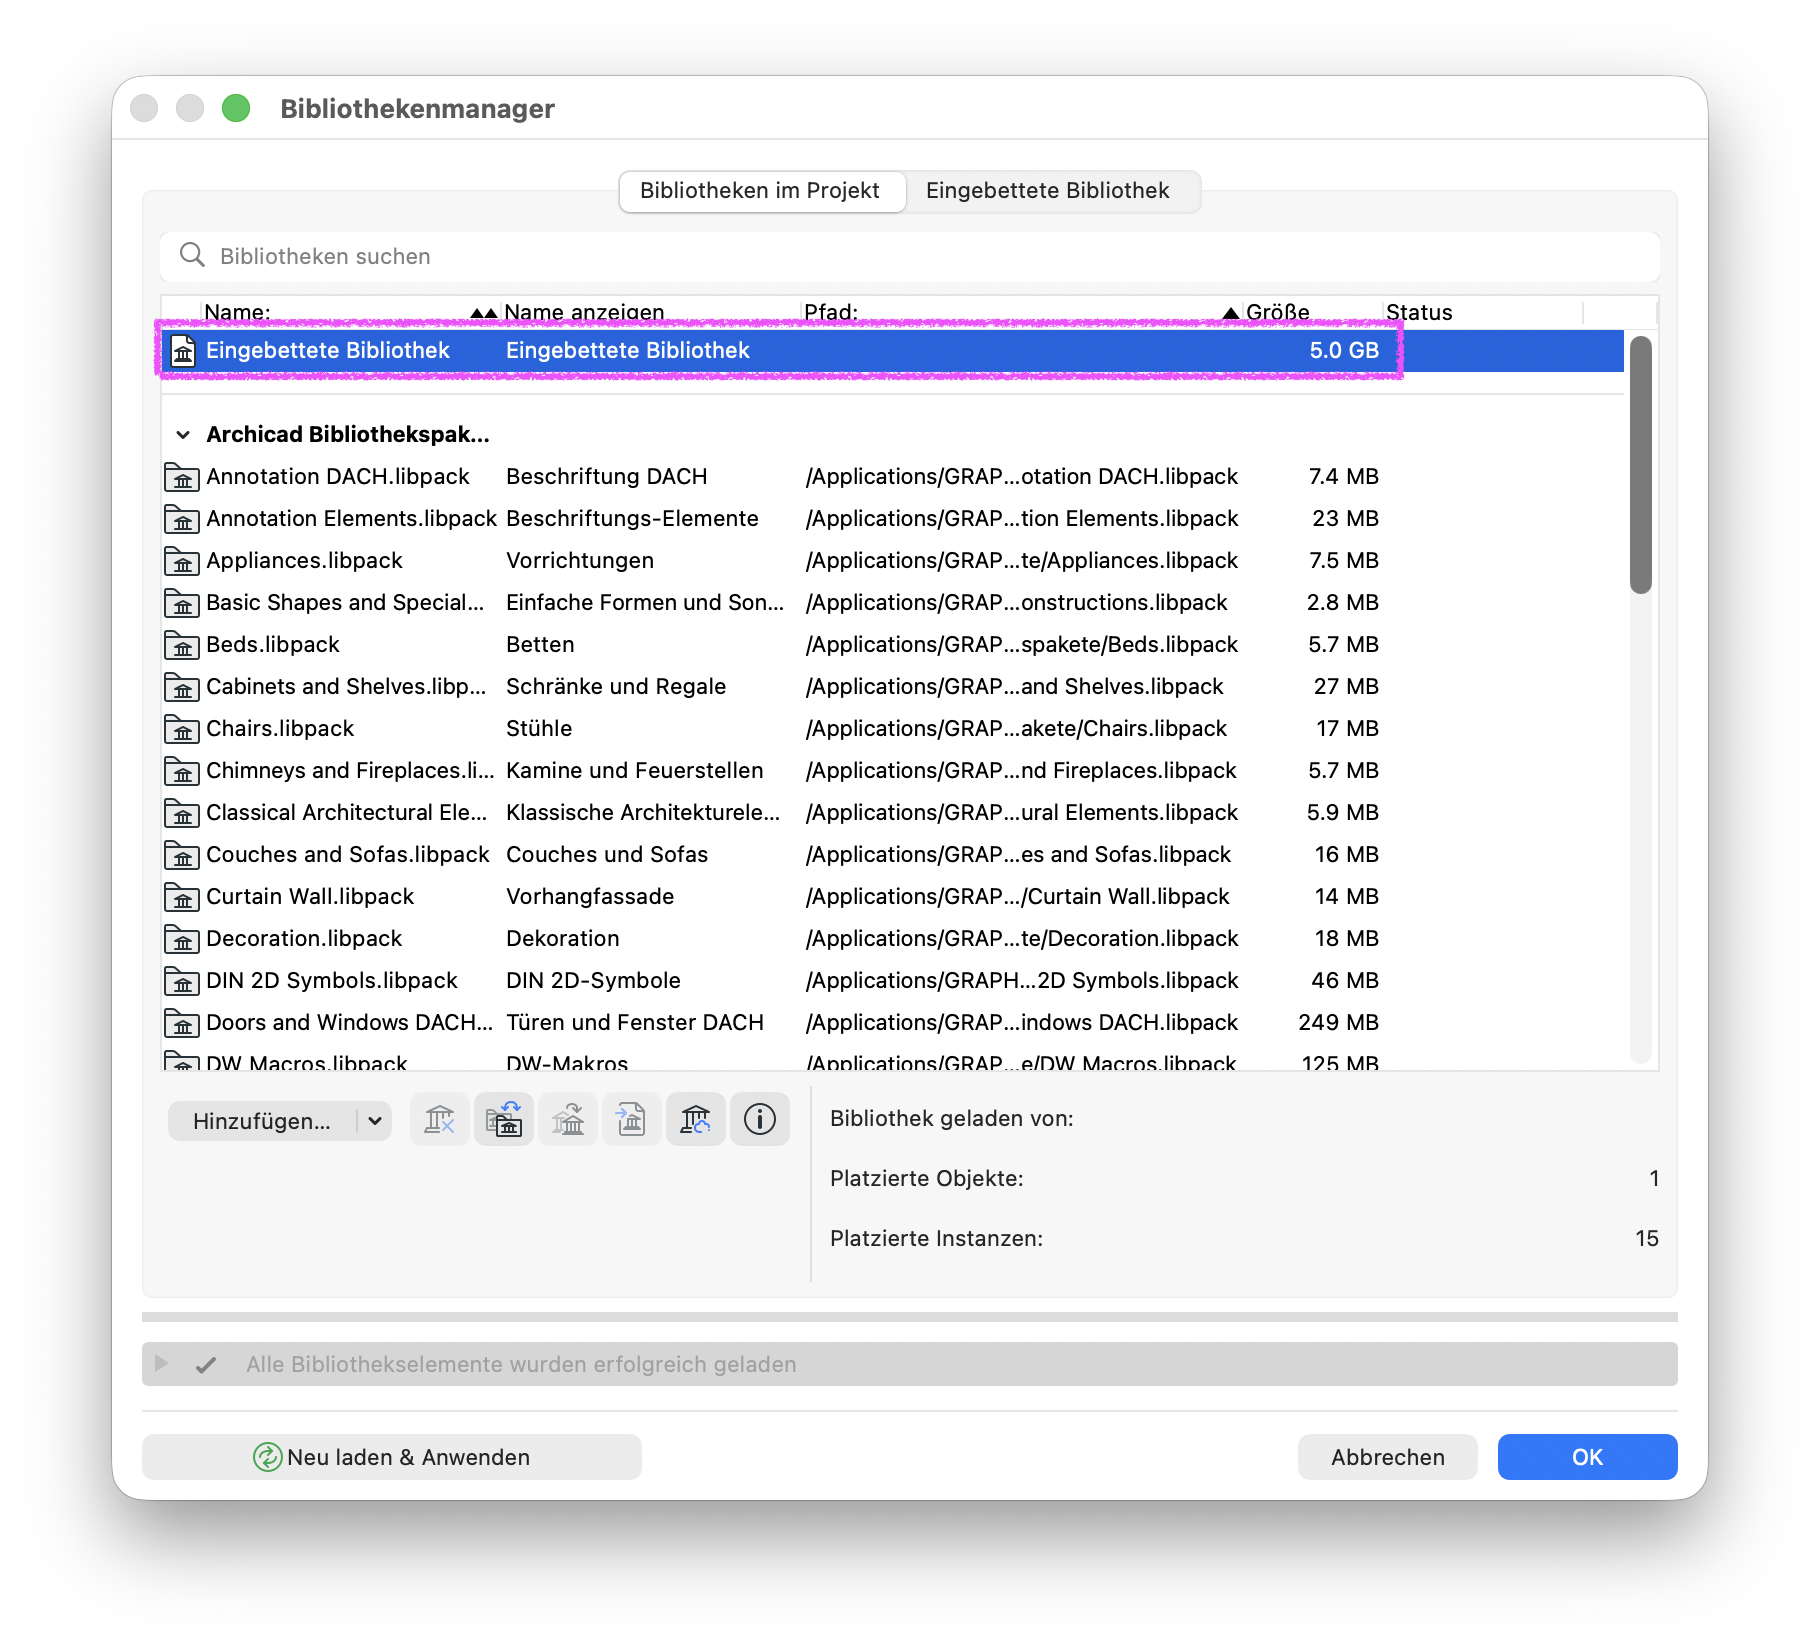Click the remove library icon with the X

[440, 1119]
